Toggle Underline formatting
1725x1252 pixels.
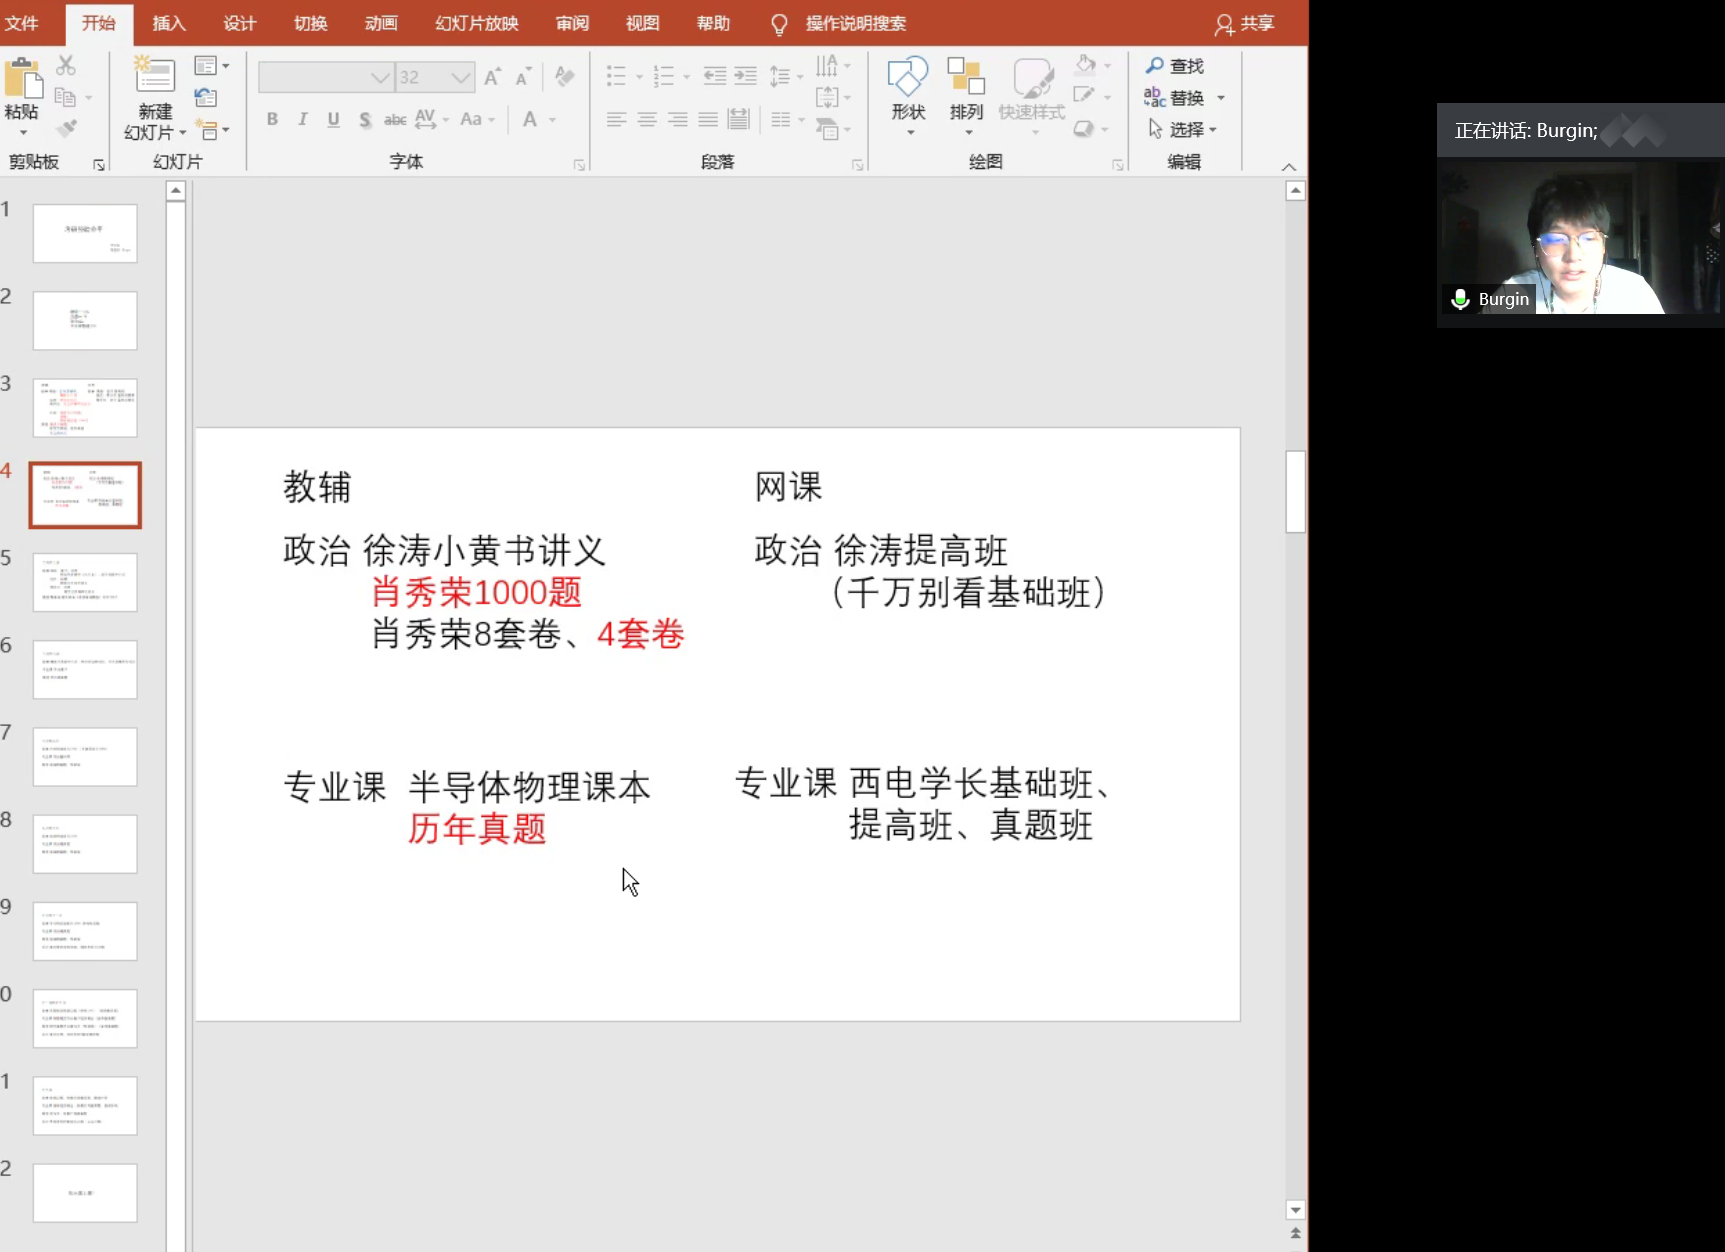tap(334, 120)
